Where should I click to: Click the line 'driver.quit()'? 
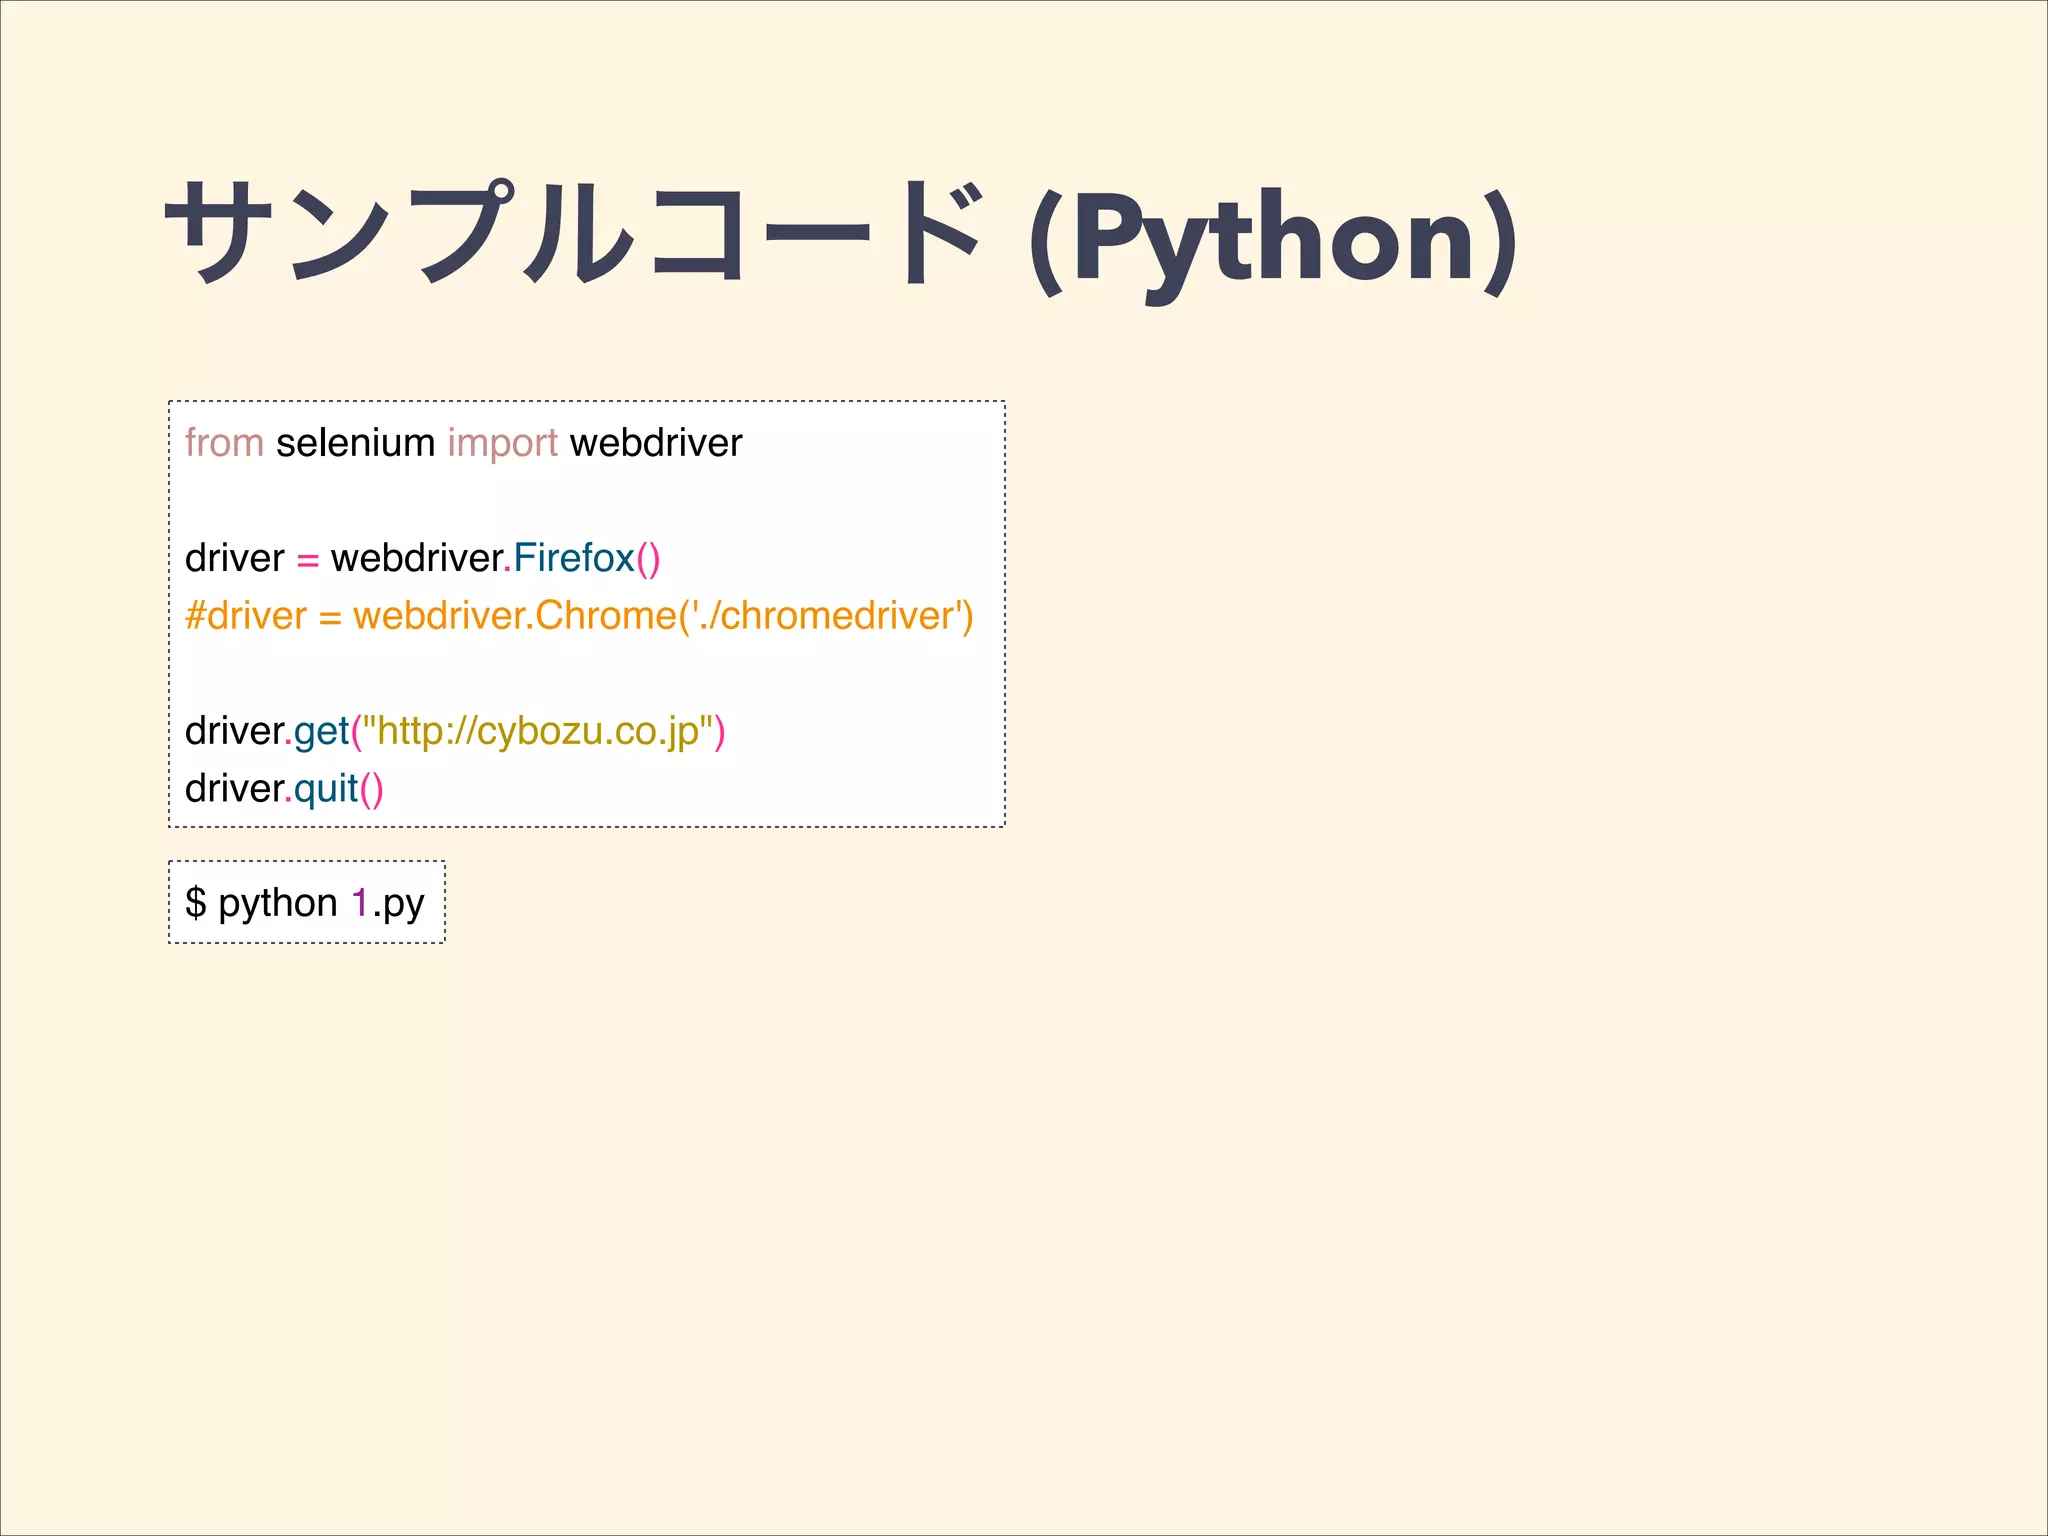click(x=284, y=789)
